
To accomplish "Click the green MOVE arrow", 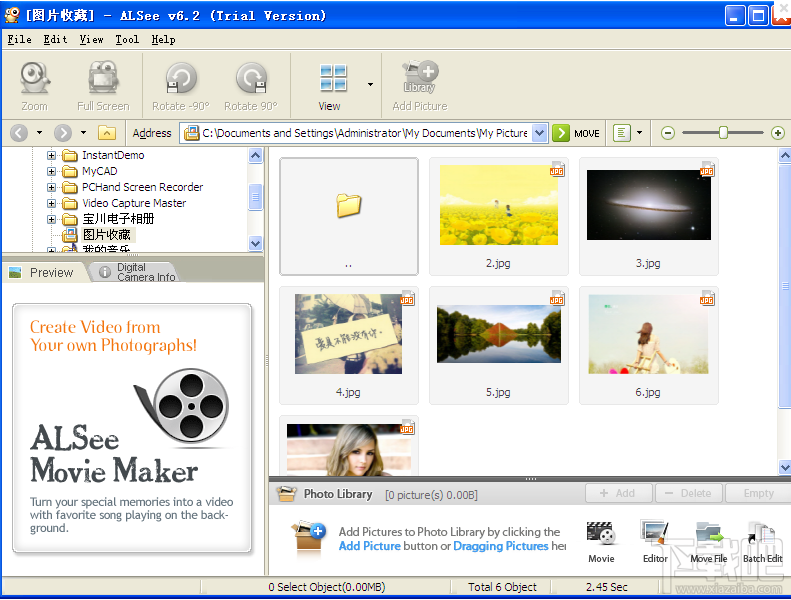I will [560, 133].
